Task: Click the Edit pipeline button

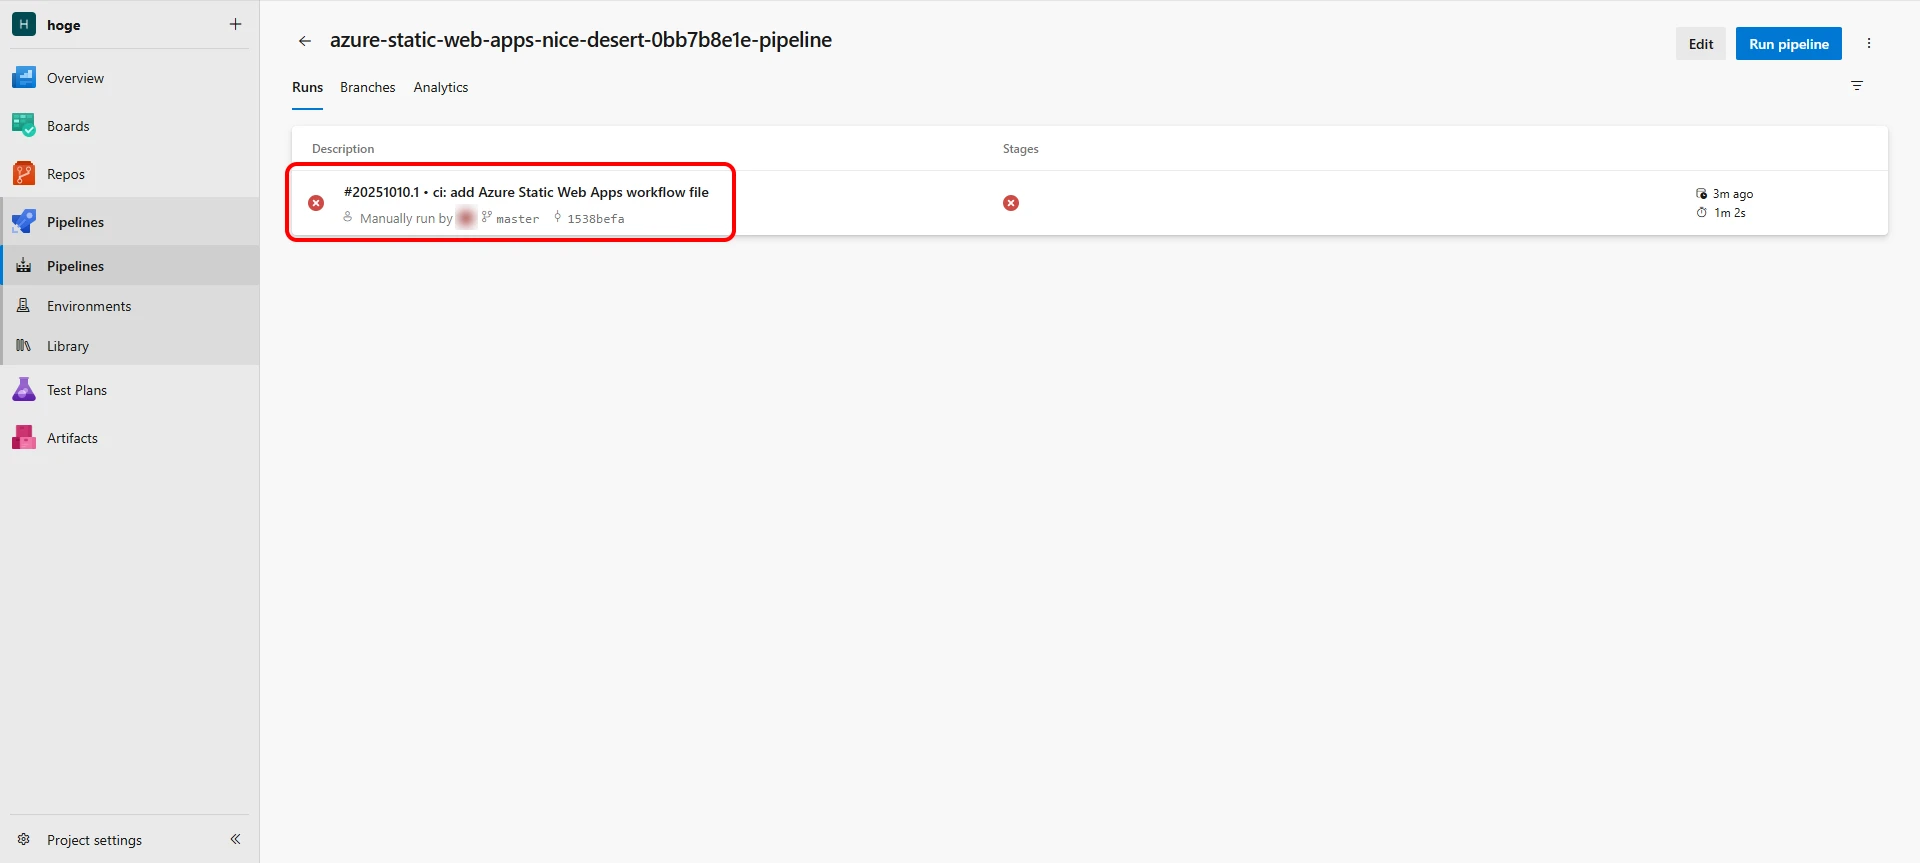Action: pyautogui.click(x=1700, y=44)
